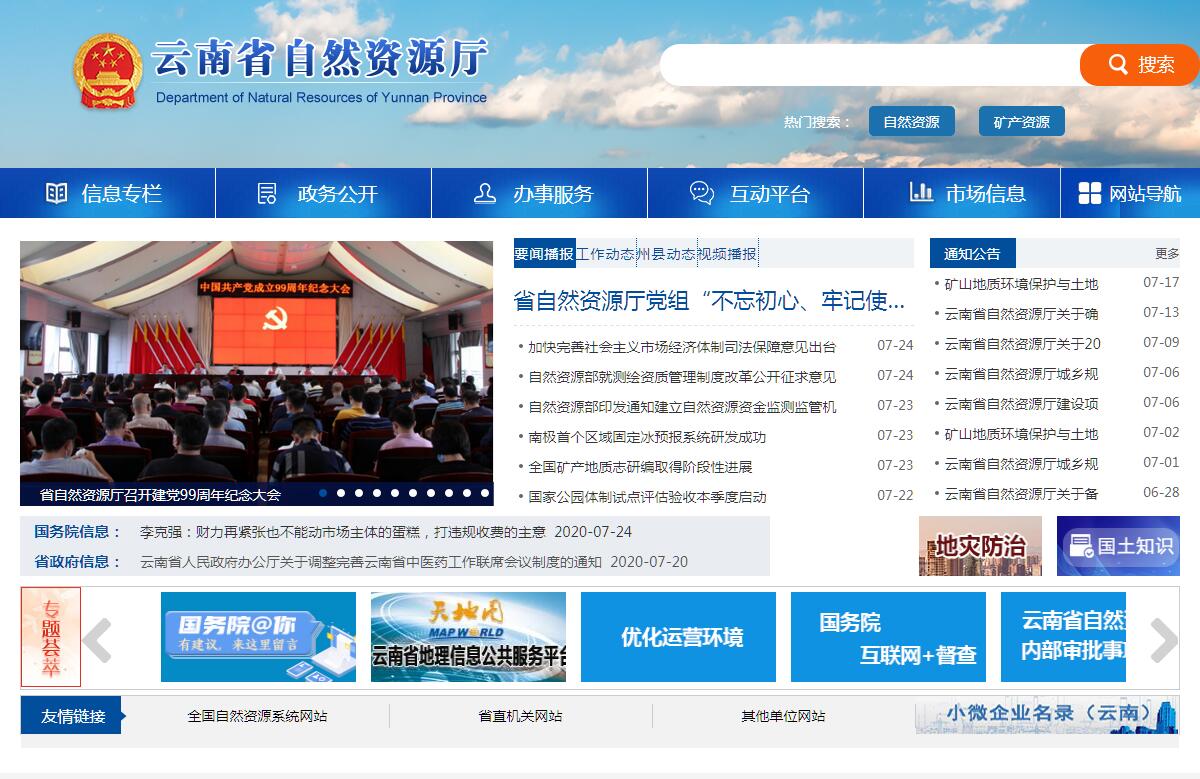Image resolution: width=1200 pixels, height=779 pixels.
Task: Open the 南极首个区域固定冰预报系统 news link
Action: click(x=647, y=437)
